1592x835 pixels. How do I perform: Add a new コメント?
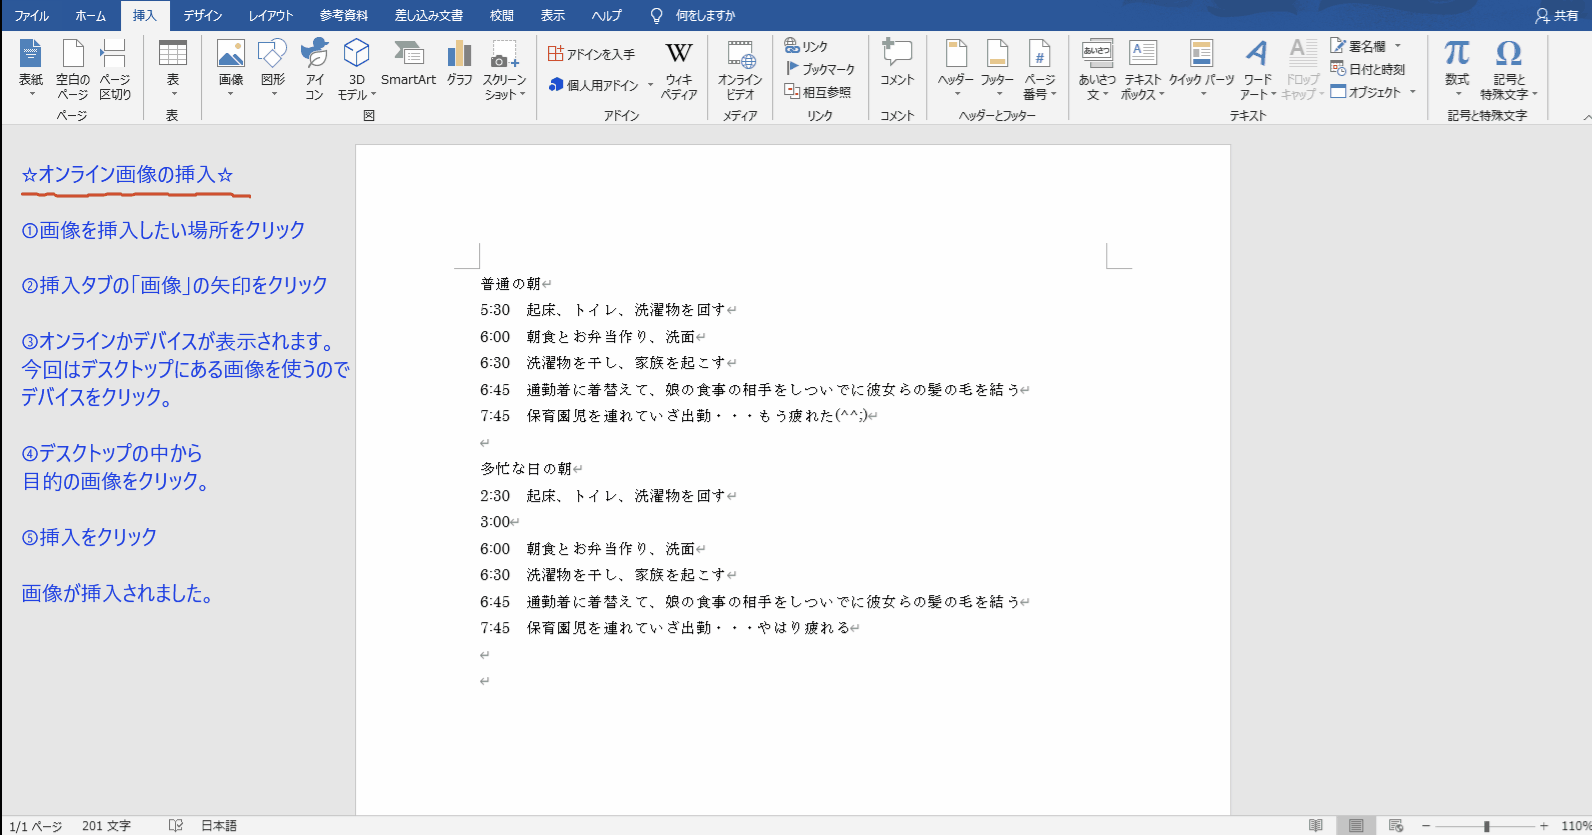pos(897,66)
